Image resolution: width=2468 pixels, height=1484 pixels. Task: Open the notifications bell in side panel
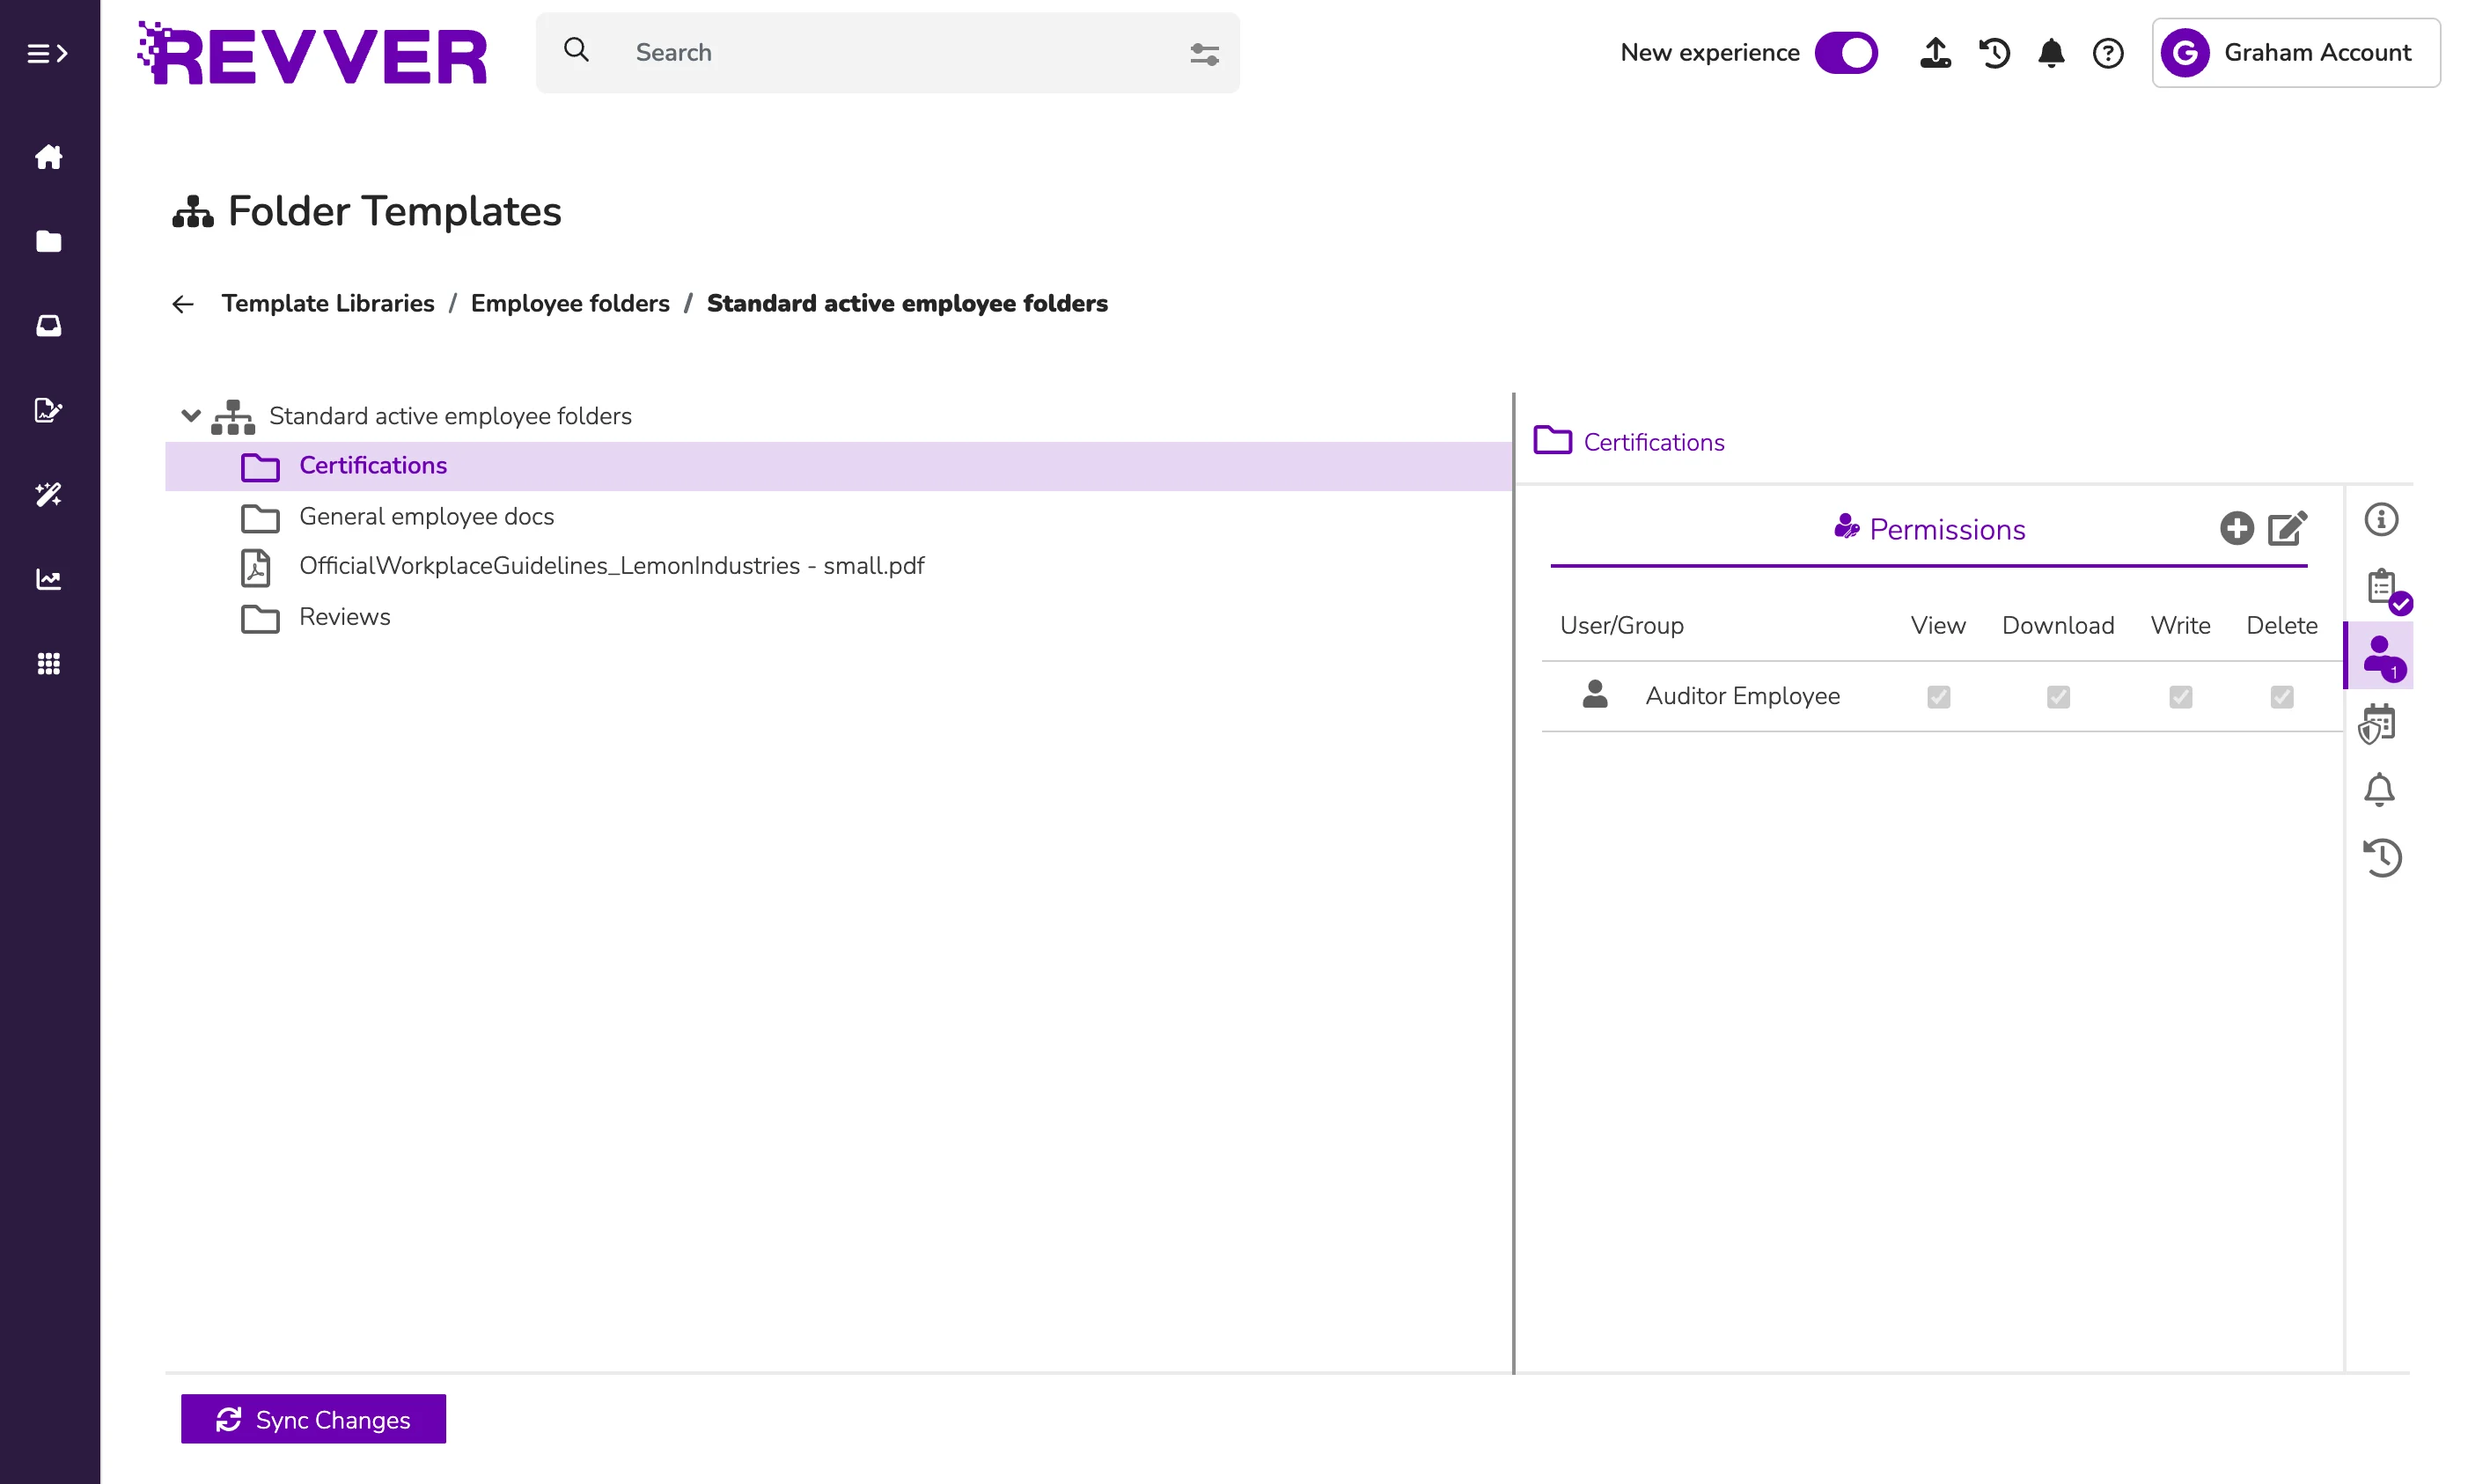(2379, 790)
